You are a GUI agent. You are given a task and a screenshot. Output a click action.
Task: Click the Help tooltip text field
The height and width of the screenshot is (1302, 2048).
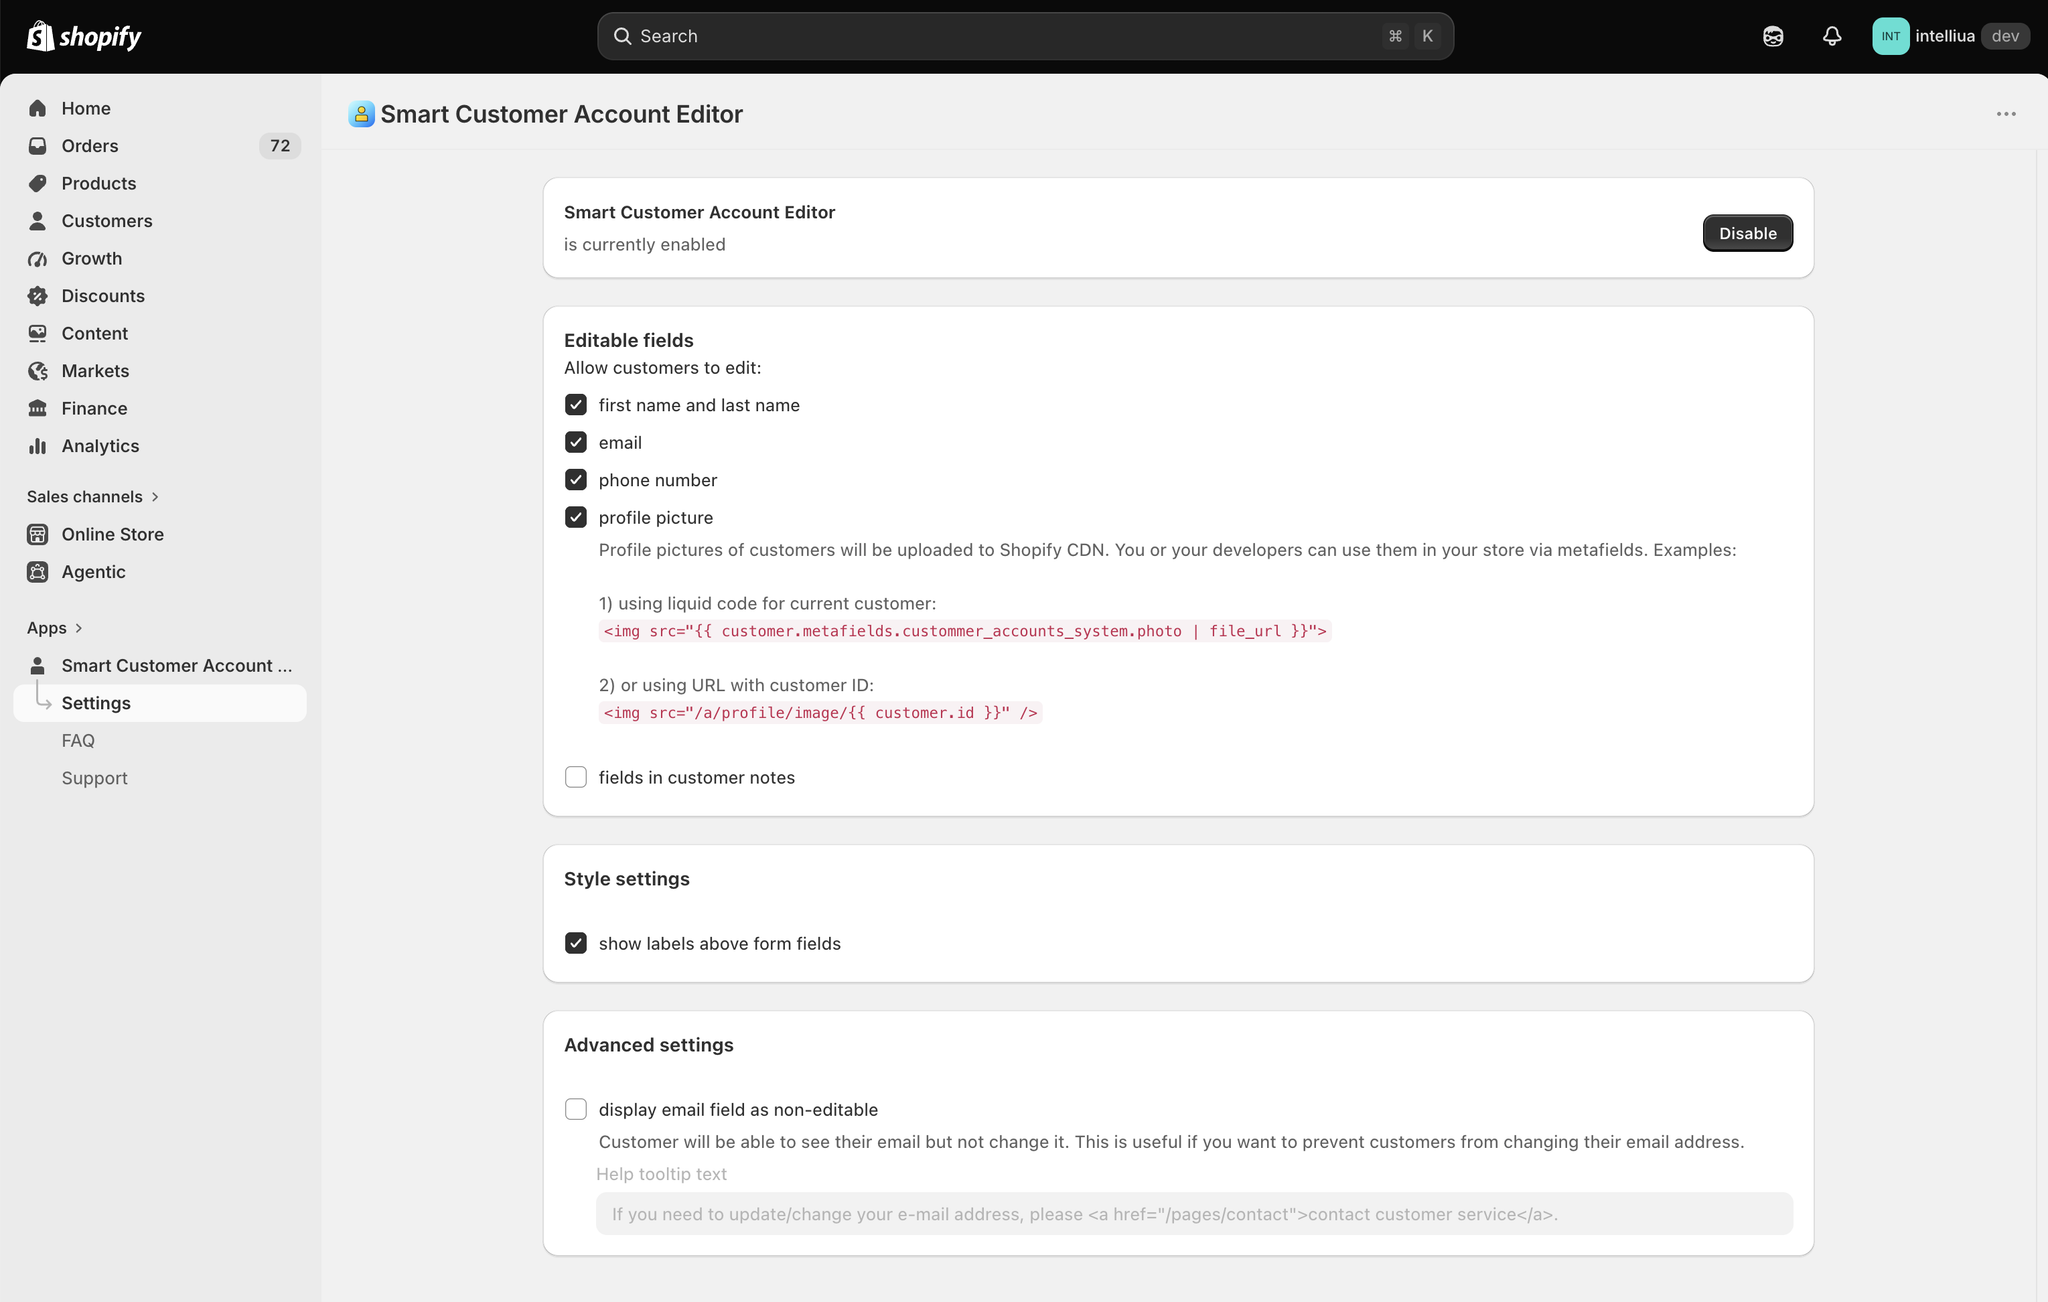tap(1194, 1214)
